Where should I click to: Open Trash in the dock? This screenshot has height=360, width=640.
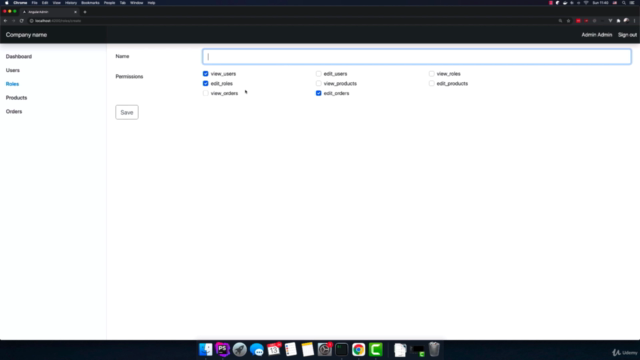434,350
